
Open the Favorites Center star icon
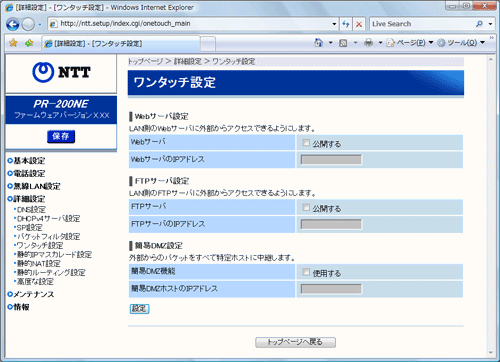tap(13, 43)
